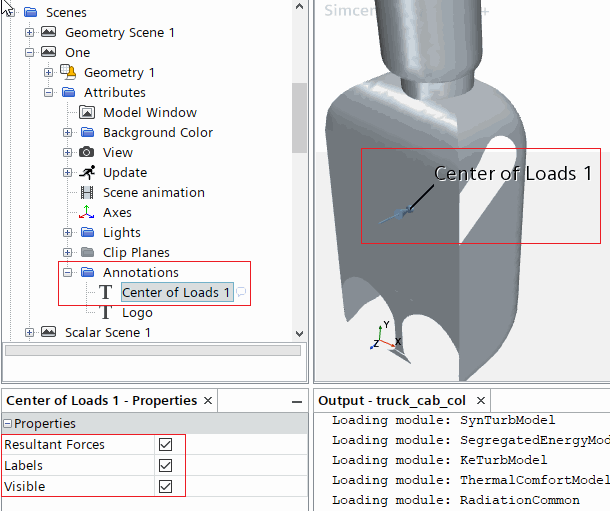Click the 'Loading module: KeTurbModel' output line
The height and width of the screenshot is (511, 610).
[440, 460]
